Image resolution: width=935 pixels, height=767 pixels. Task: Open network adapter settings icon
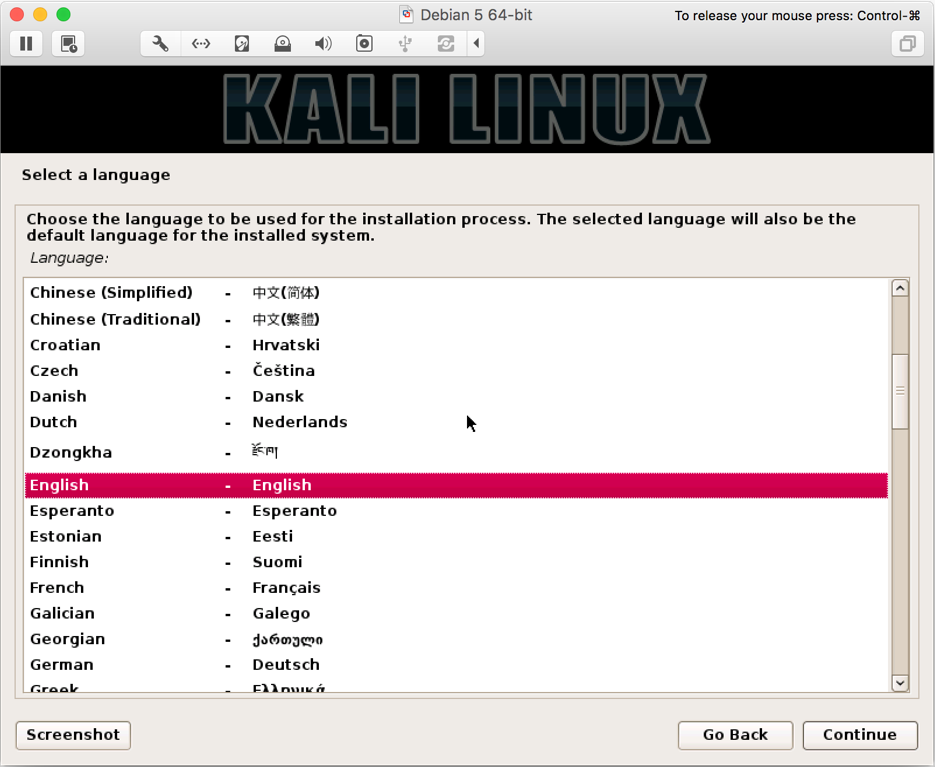(x=201, y=44)
